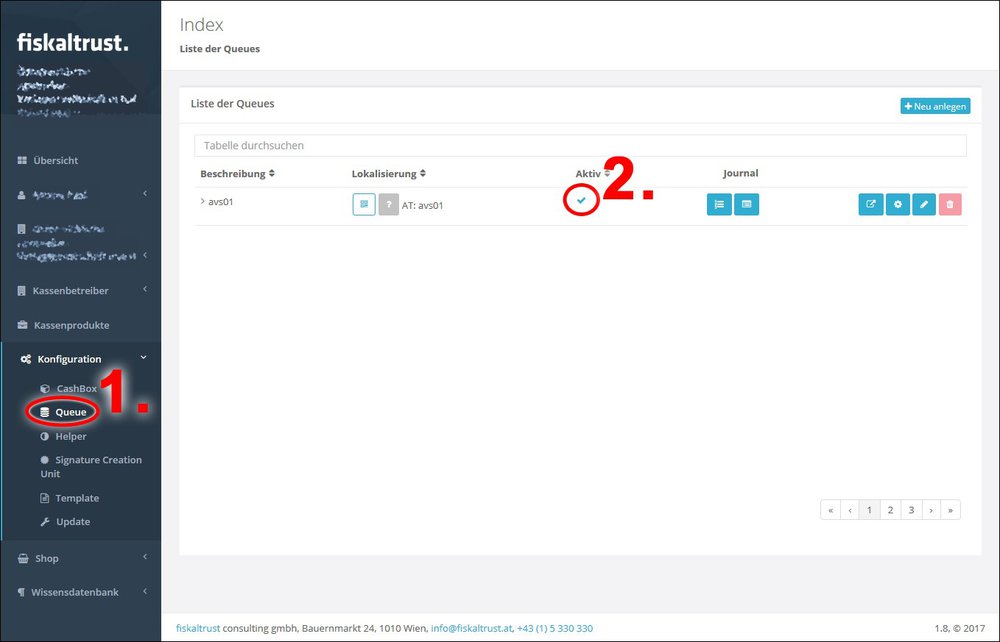This screenshot has width=1000, height=642.
Task: Select CashBox in the sidebar
Action: pyautogui.click(x=76, y=388)
